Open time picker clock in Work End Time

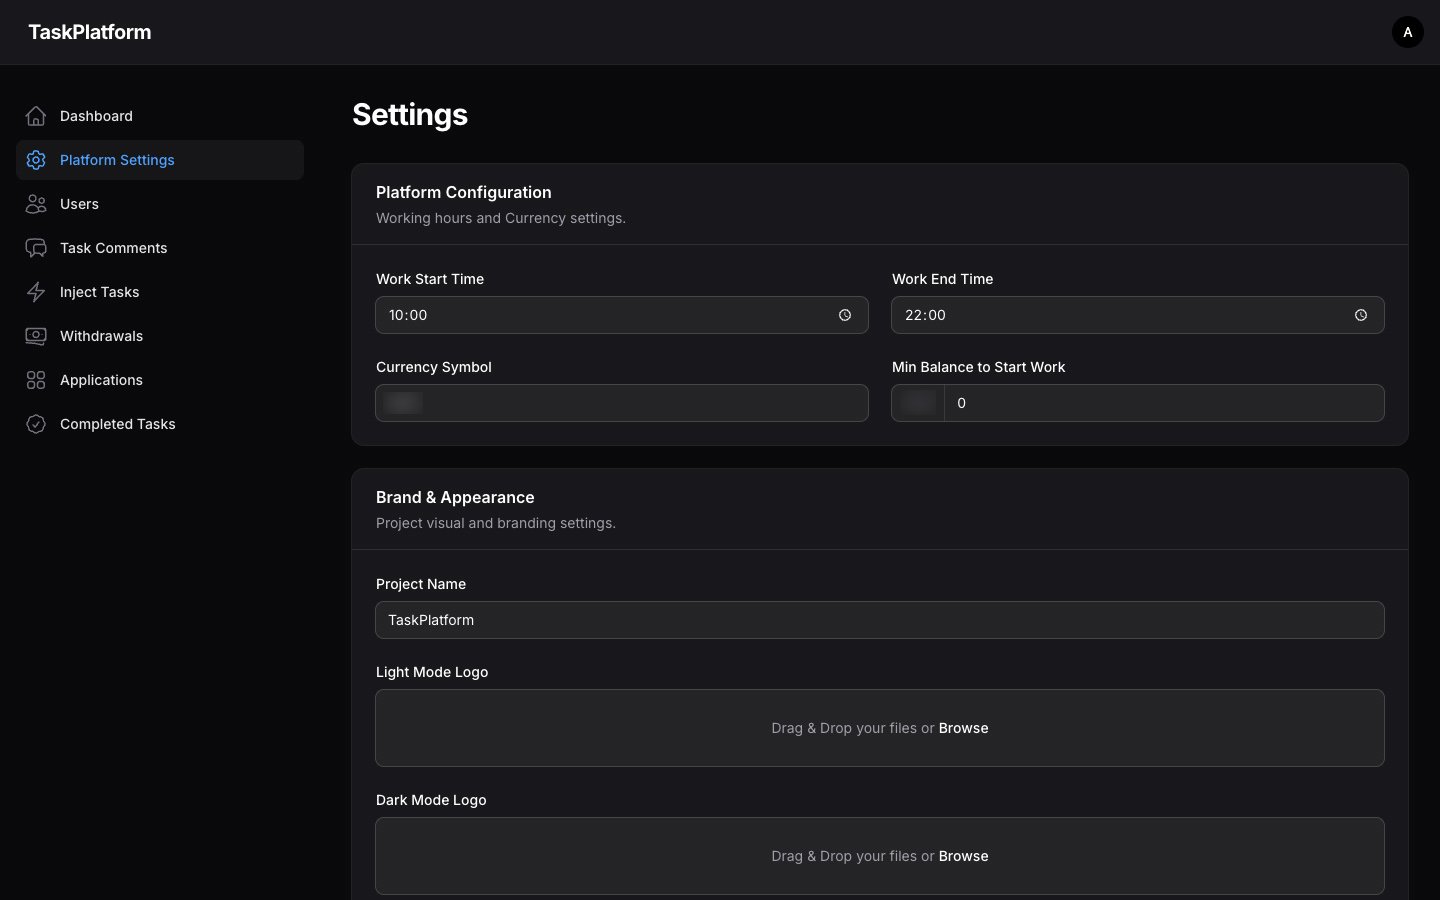coord(1361,315)
